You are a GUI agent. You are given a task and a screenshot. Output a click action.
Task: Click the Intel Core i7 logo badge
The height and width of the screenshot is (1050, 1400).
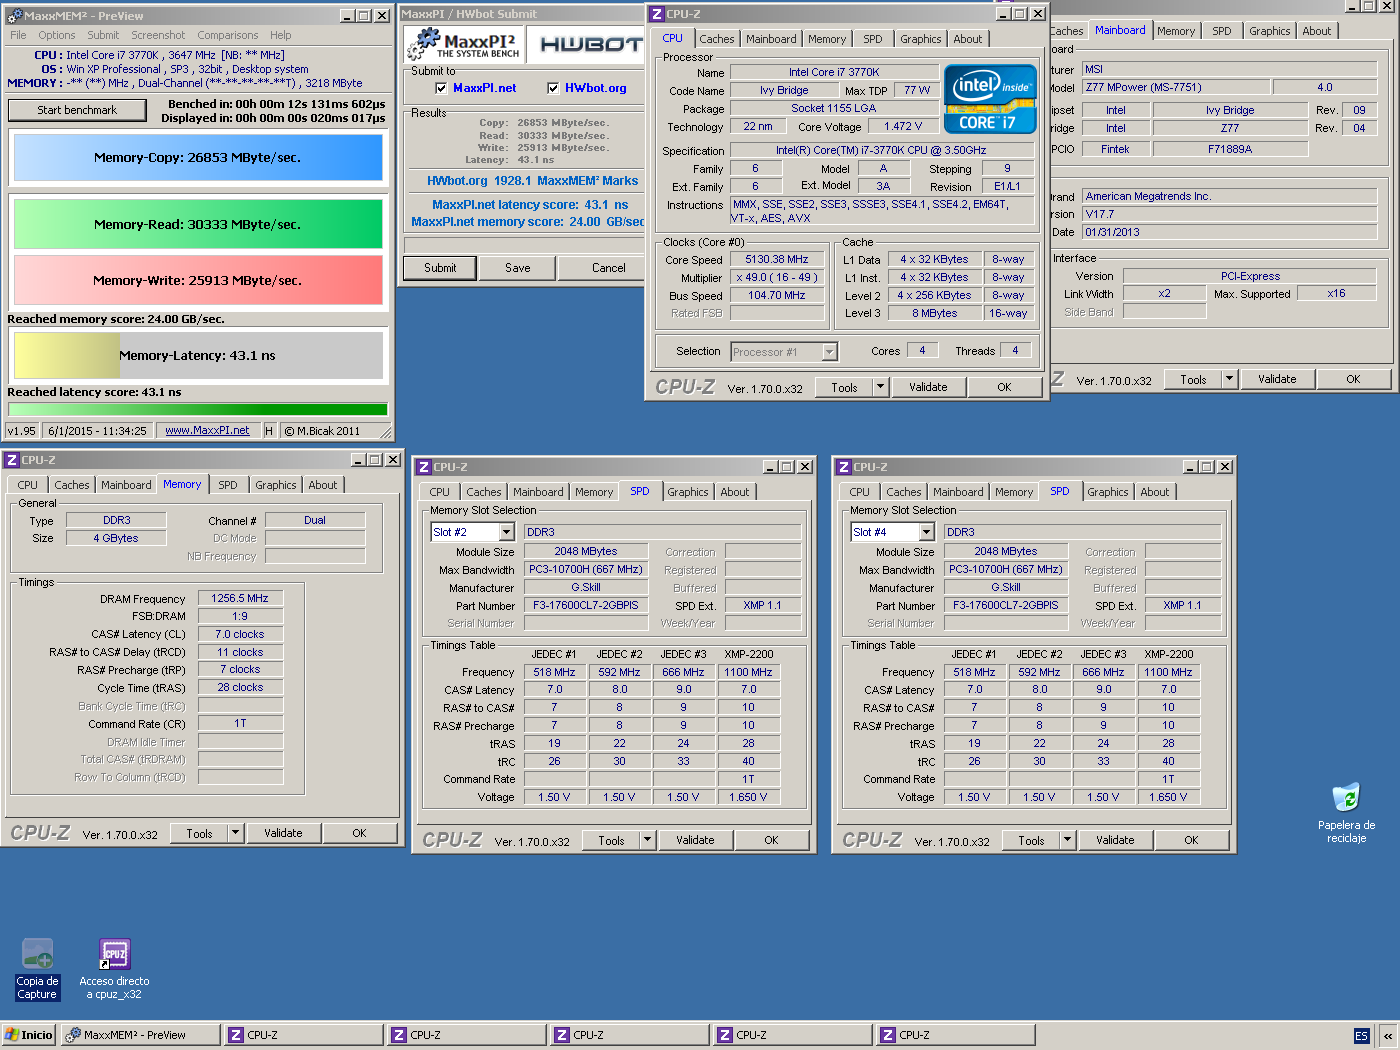[x=990, y=99]
